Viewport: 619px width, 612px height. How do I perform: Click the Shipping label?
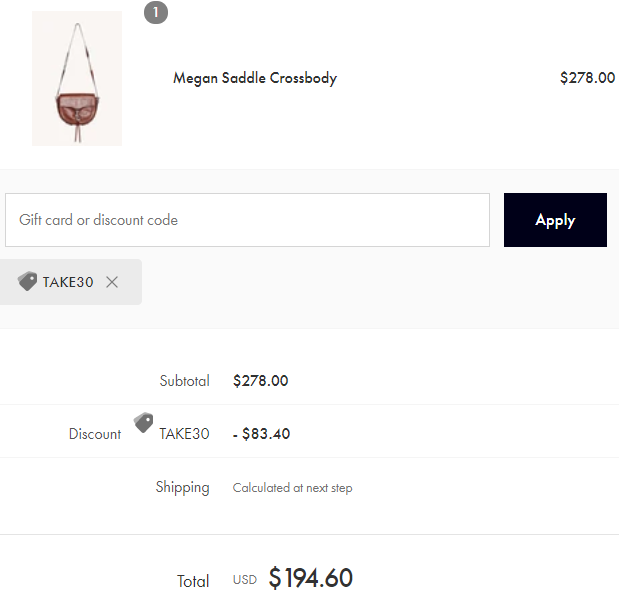(x=182, y=488)
